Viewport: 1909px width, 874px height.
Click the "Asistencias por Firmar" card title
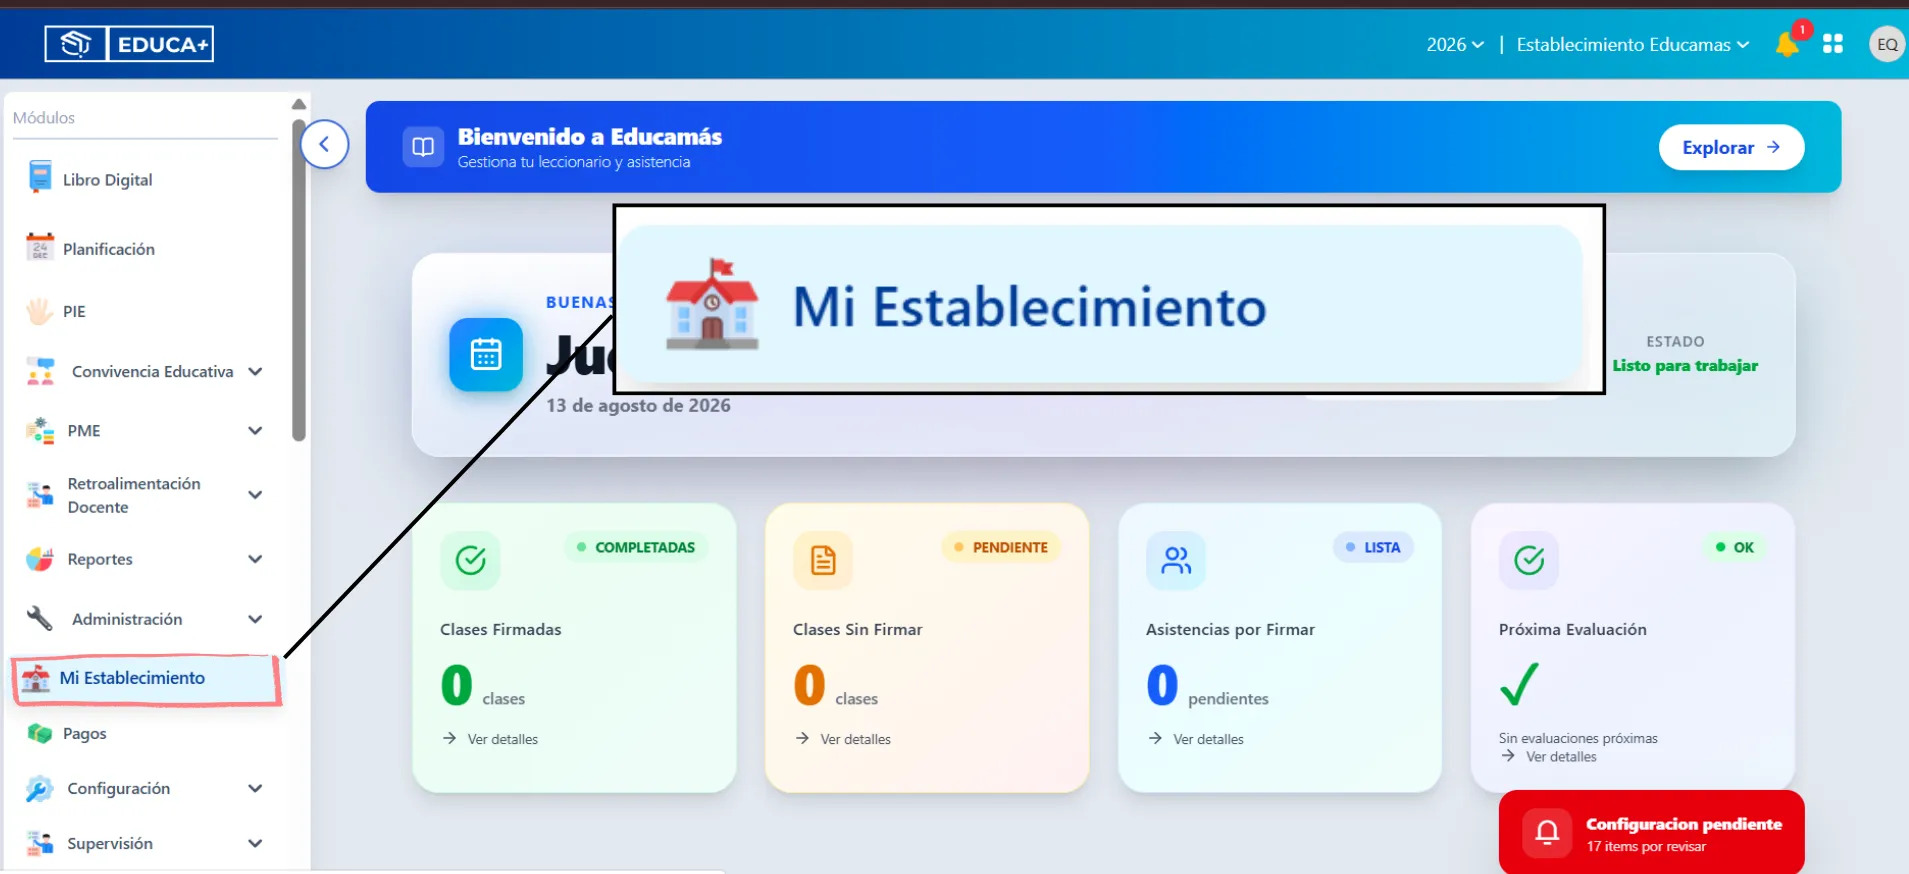[1230, 629]
